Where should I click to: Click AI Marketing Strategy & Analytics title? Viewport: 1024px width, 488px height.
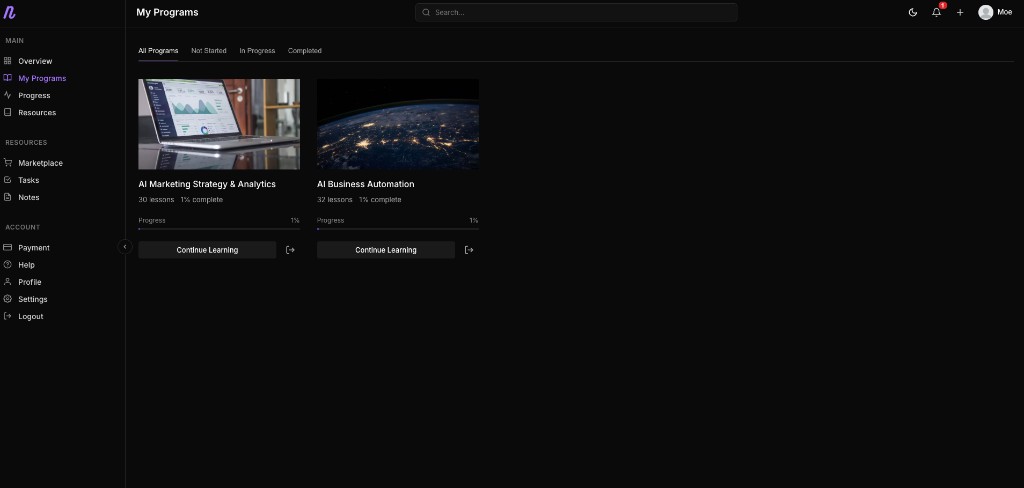coord(207,184)
